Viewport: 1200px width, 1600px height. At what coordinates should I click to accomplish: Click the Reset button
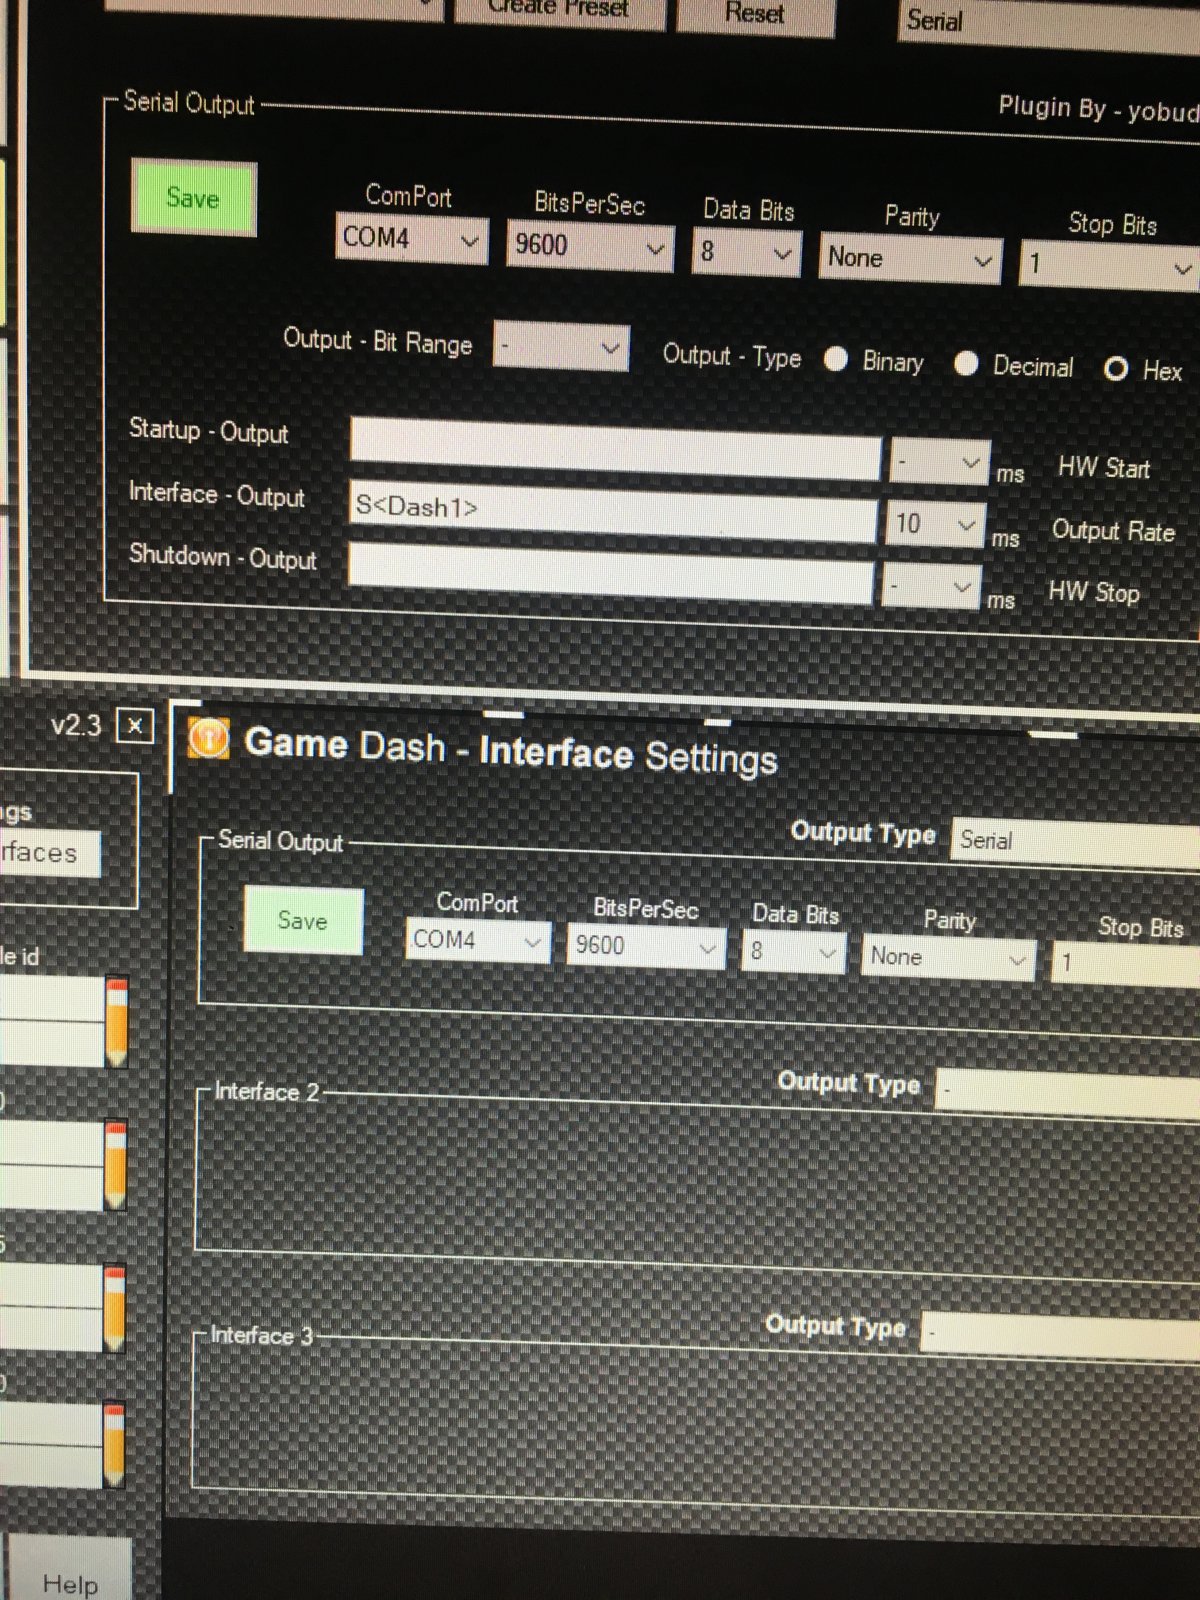point(755,14)
